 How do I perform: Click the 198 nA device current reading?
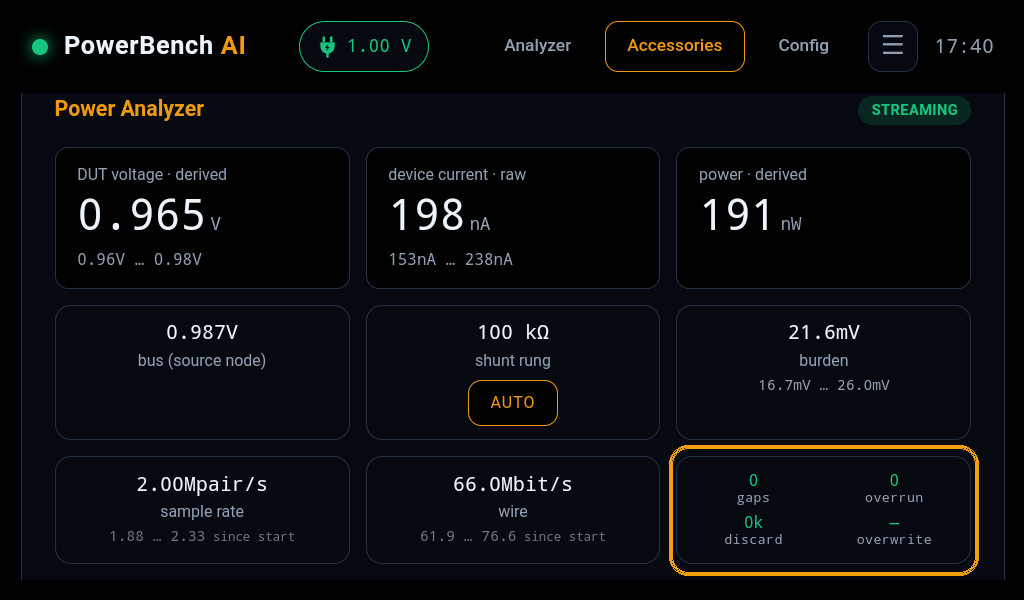(x=440, y=215)
